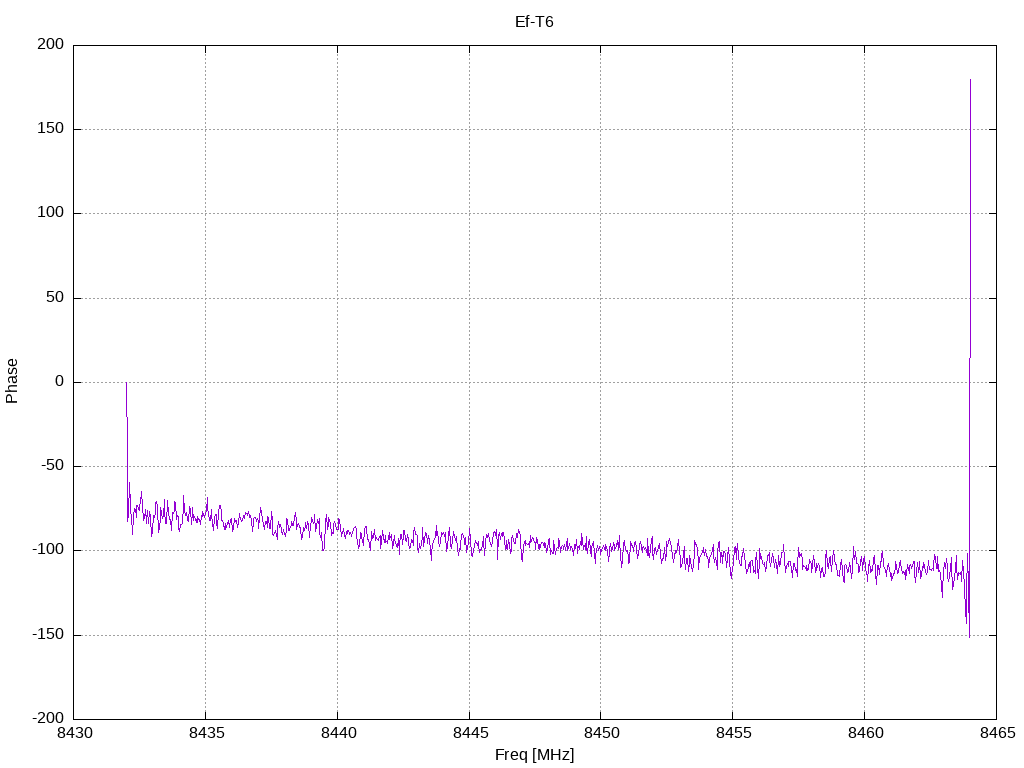The height and width of the screenshot is (768, 1024).
Task: Click the plot title Ef-T6
Action: pos(534,22)
